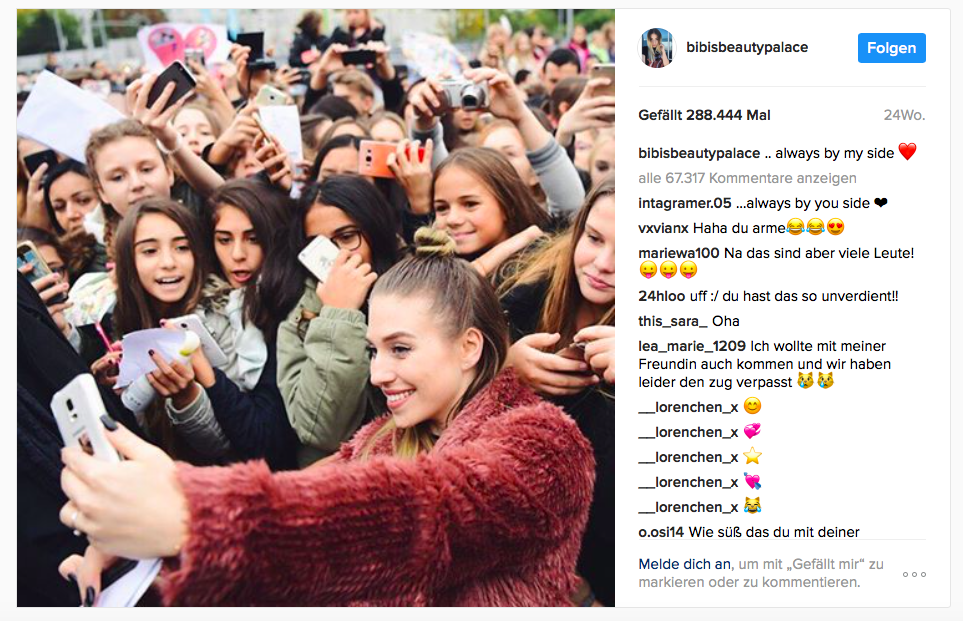
Task: Open commenter o.osi14 profile
Action: [x=661, y=532]
